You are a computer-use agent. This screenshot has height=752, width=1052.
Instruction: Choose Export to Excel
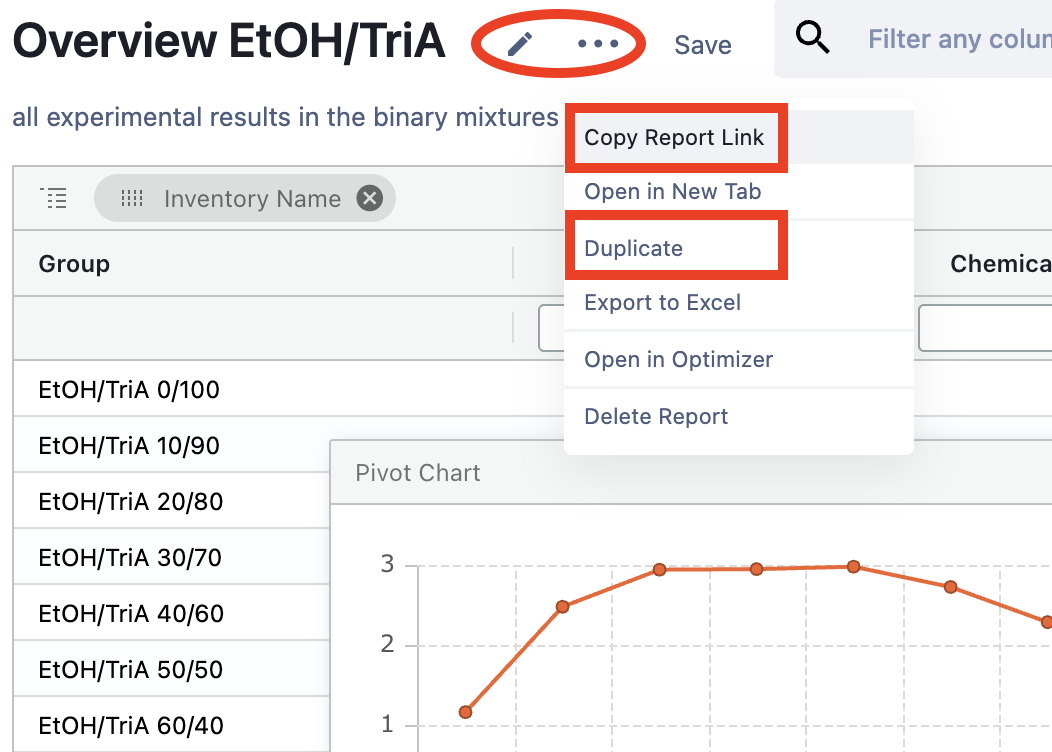662,303
